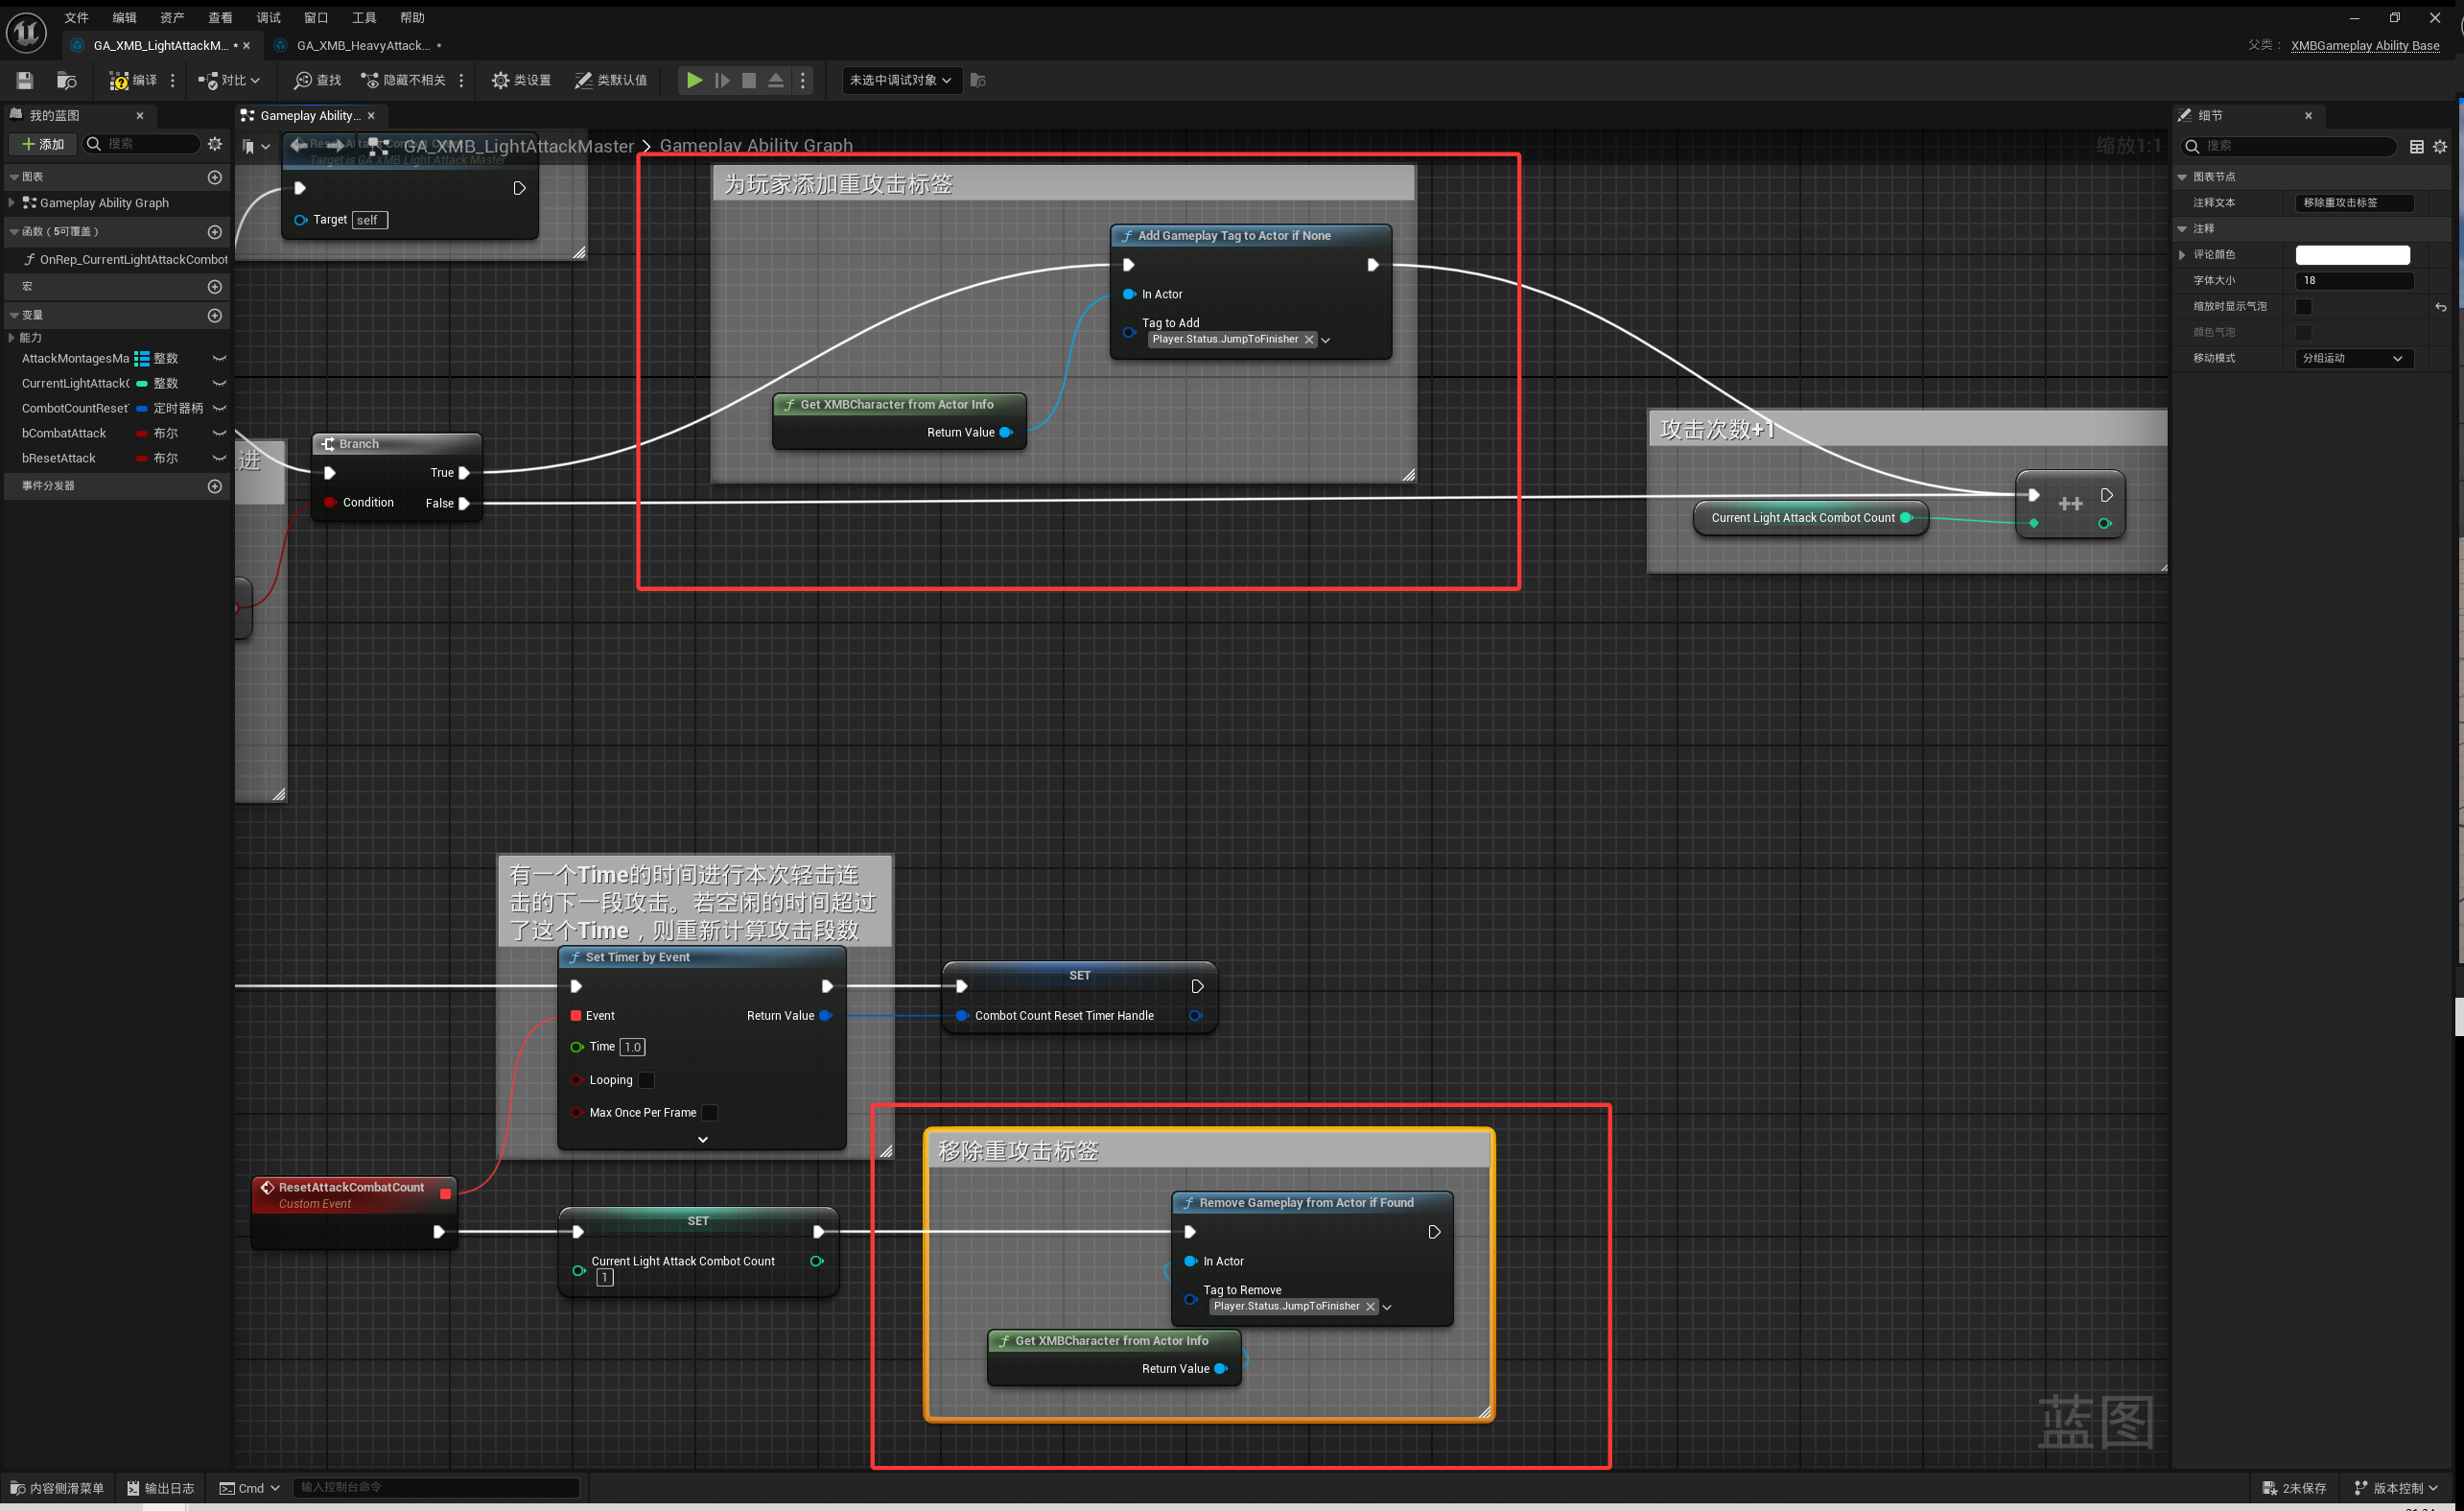Toggle the Looping checkbox on Set Timer node

point(646,1080)
